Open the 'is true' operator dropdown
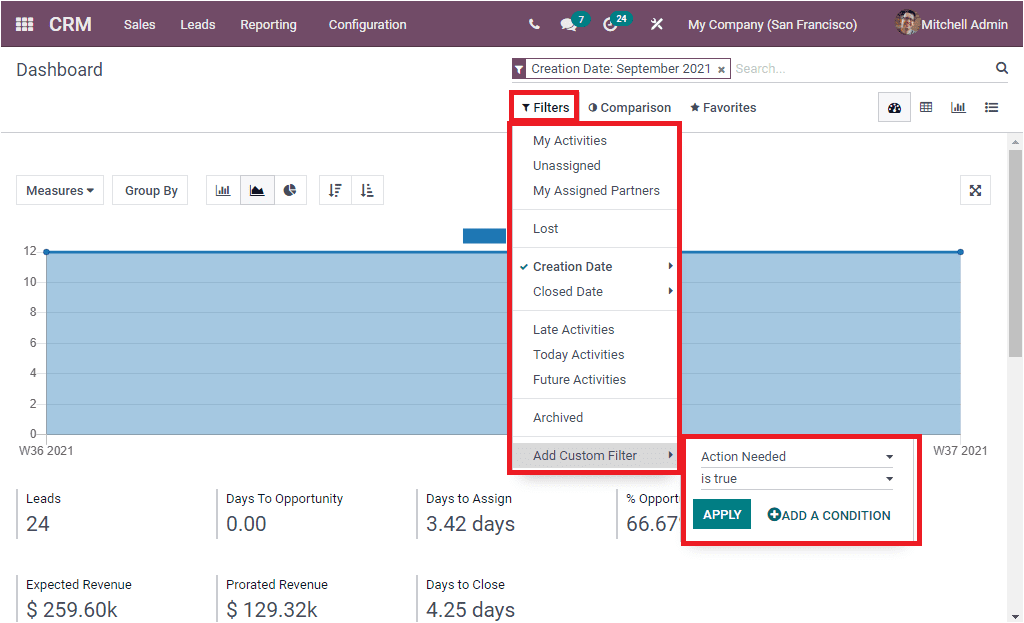Viewport: 1024px width, 623px height. coord(795,478)
